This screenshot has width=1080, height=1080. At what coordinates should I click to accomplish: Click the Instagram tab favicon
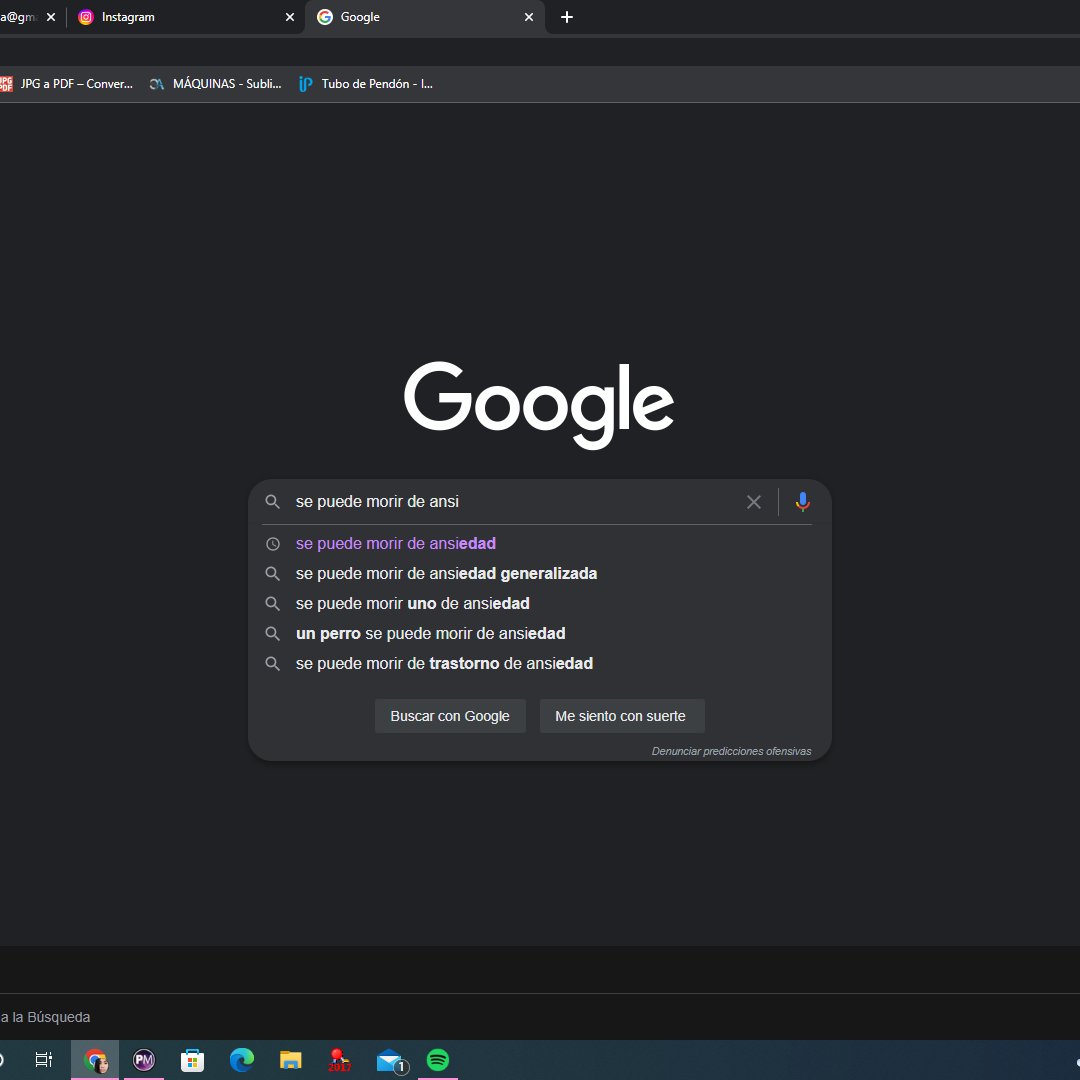point(86,17)
